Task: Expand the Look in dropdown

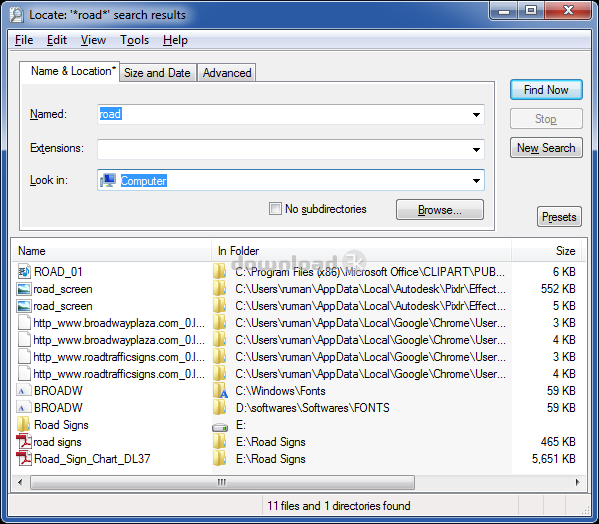Action: coord(476,180)
